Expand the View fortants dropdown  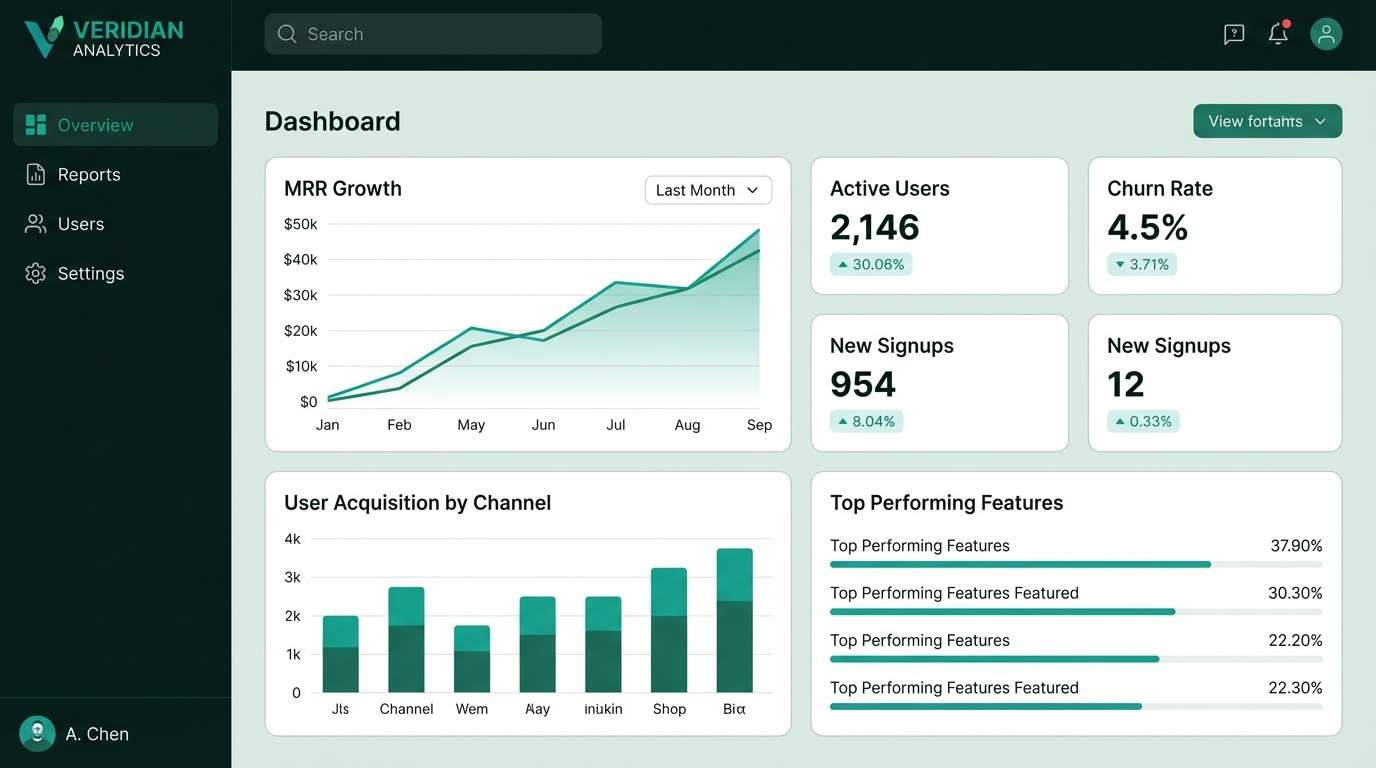pyautogui.click(x=1267, y=120)
